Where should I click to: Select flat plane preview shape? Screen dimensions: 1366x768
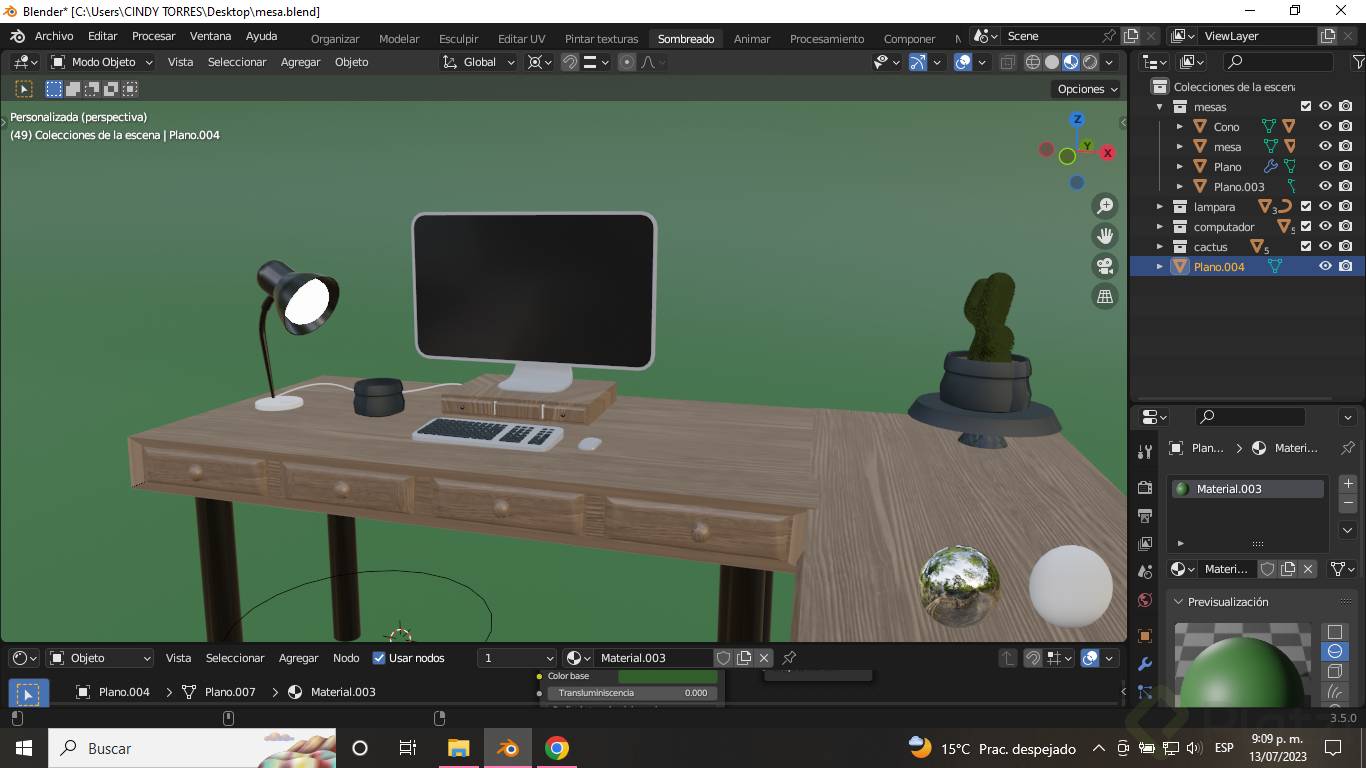[x=1334, y=632]
